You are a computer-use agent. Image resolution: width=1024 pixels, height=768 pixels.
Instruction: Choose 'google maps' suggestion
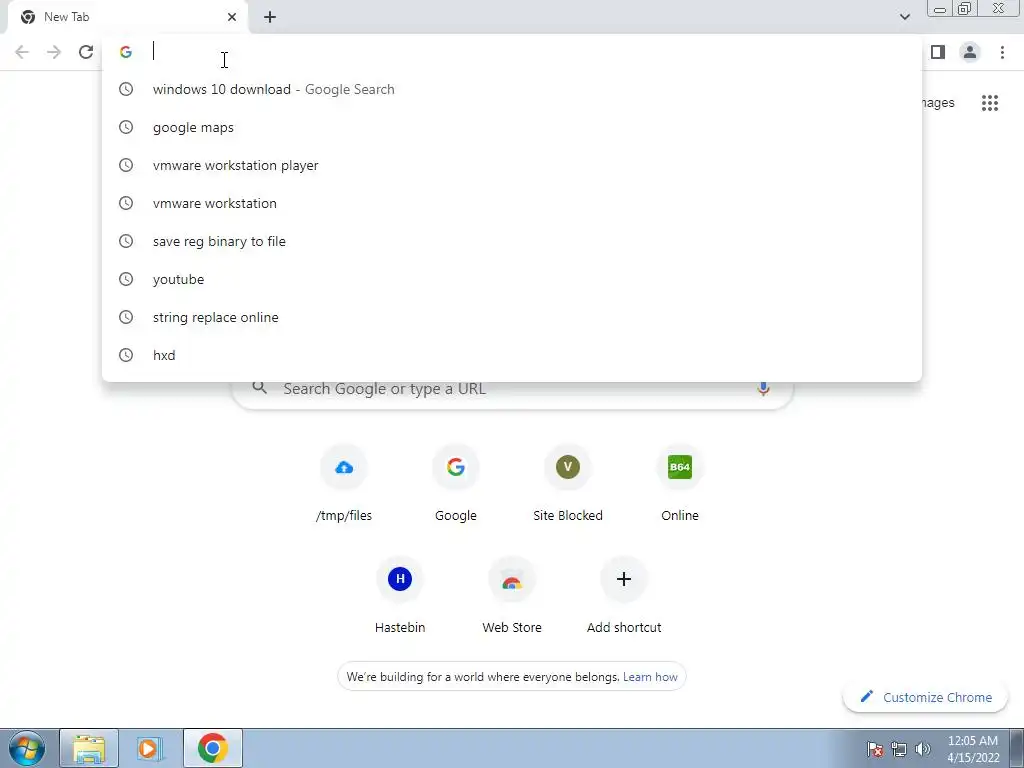tap(511, 127)
